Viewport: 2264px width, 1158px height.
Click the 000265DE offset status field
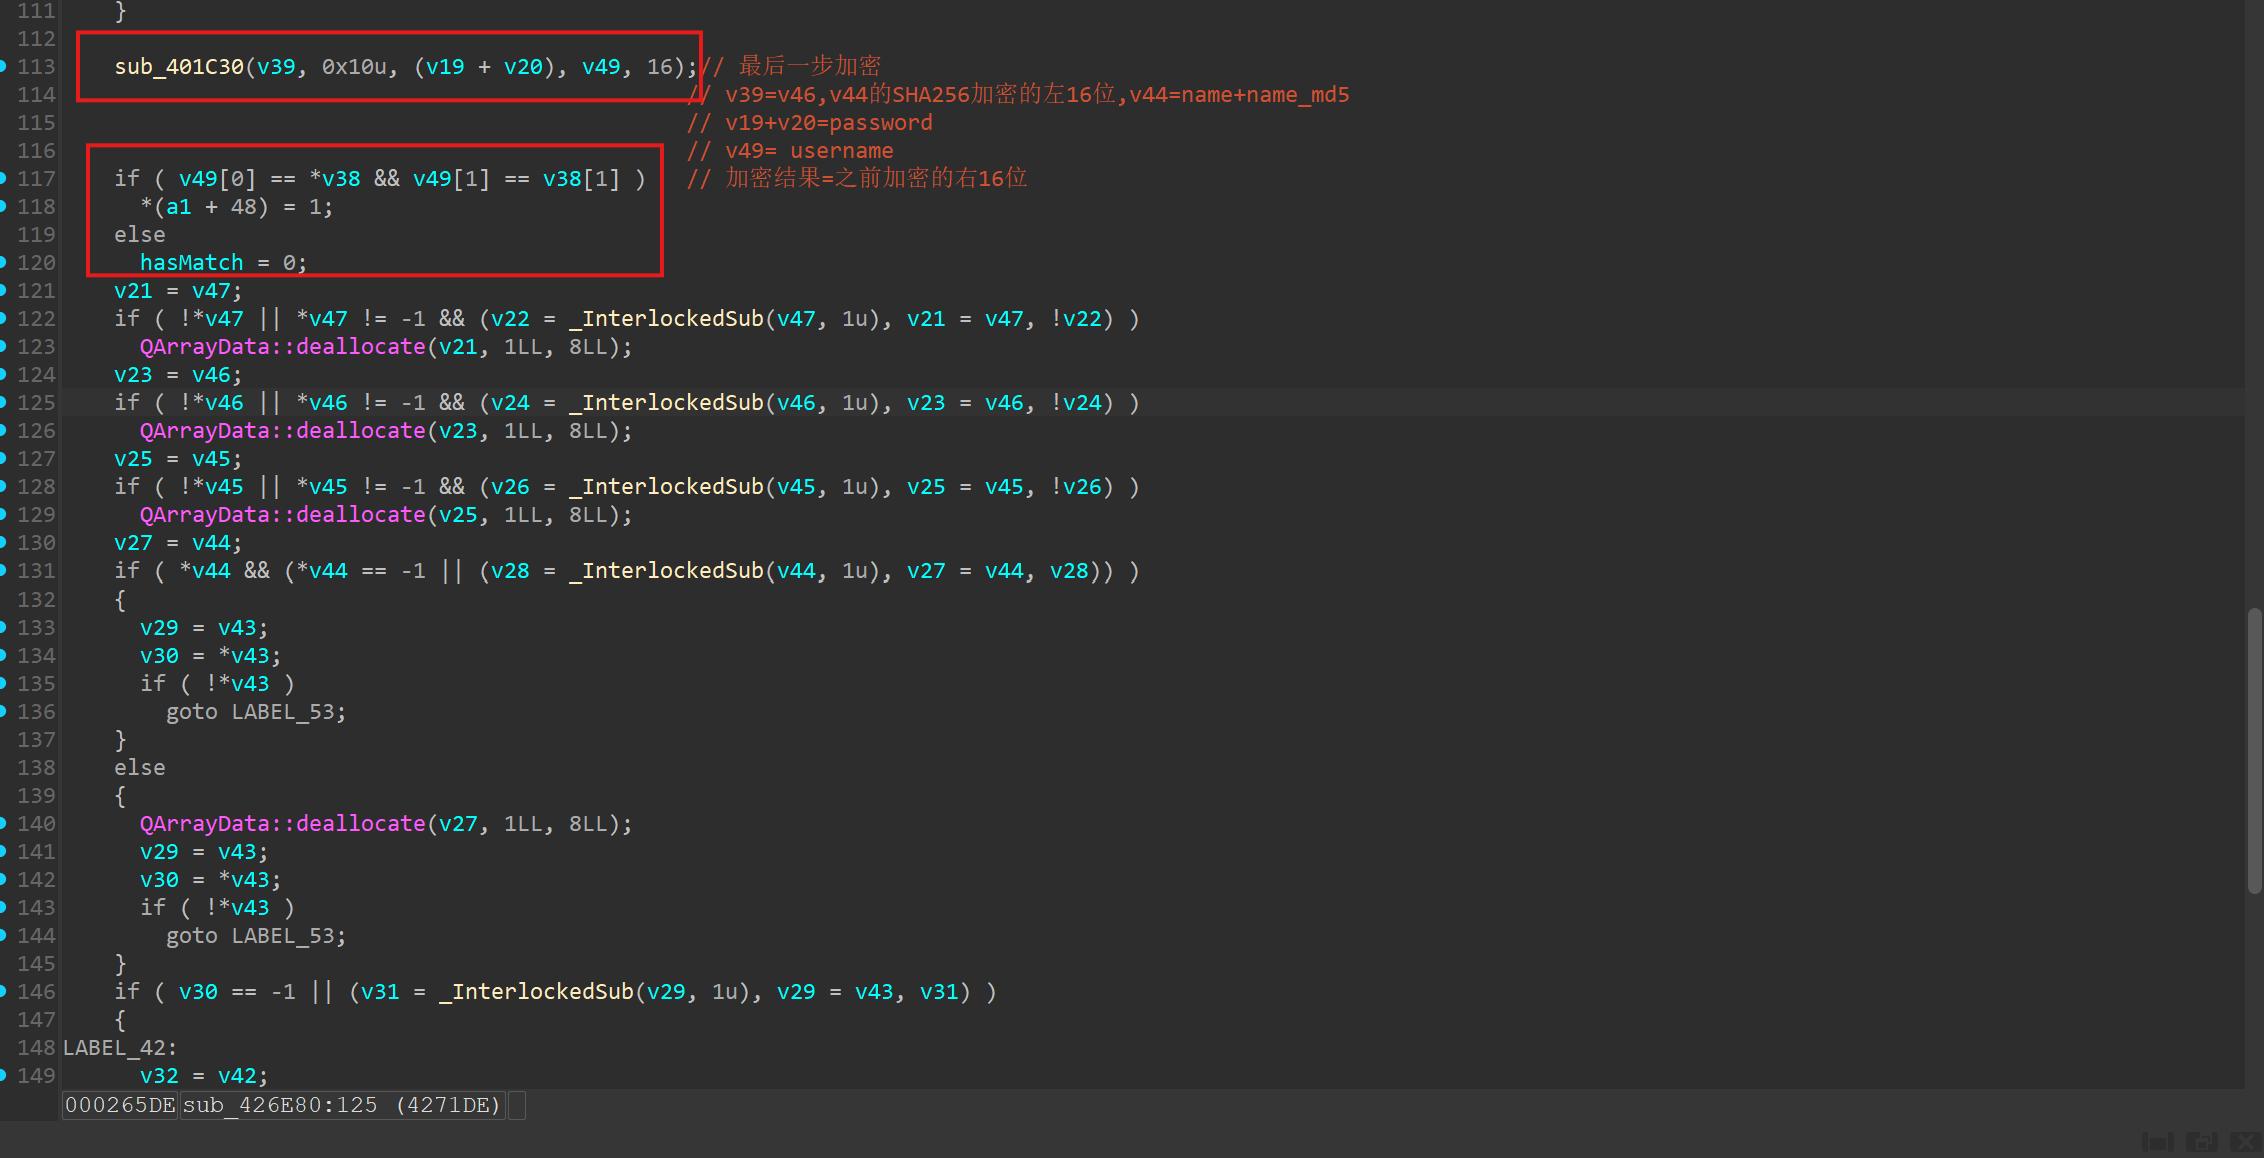[x=120, y=1105]
